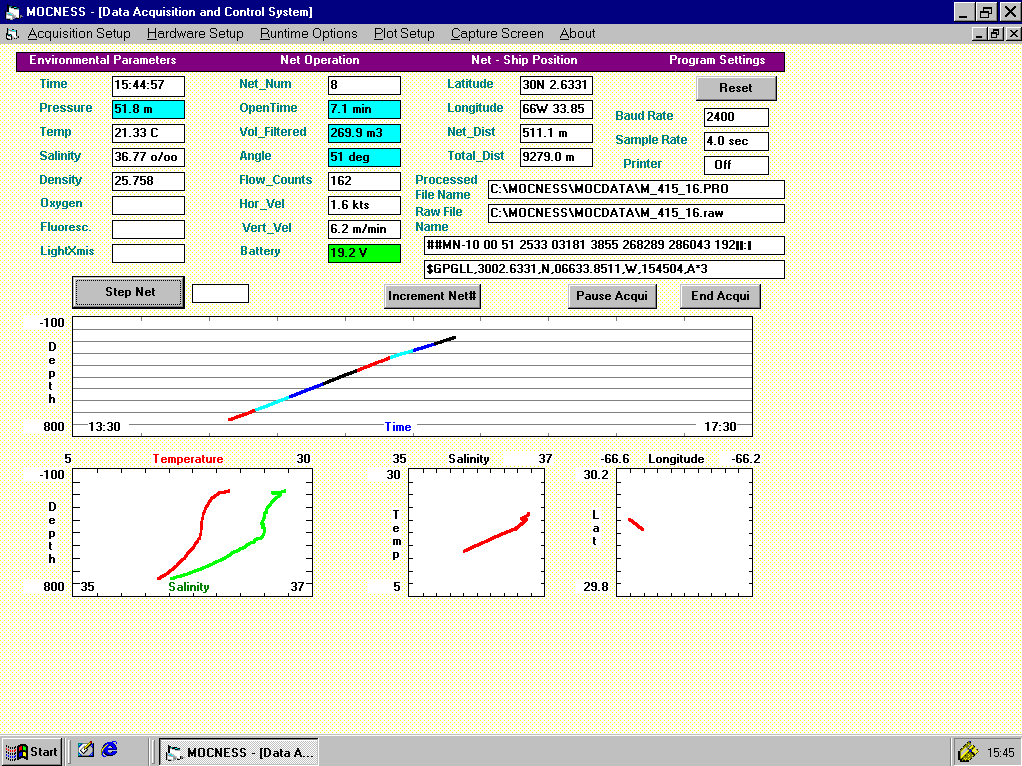
Task: Open the Windows Start menu
Action: 31,751
